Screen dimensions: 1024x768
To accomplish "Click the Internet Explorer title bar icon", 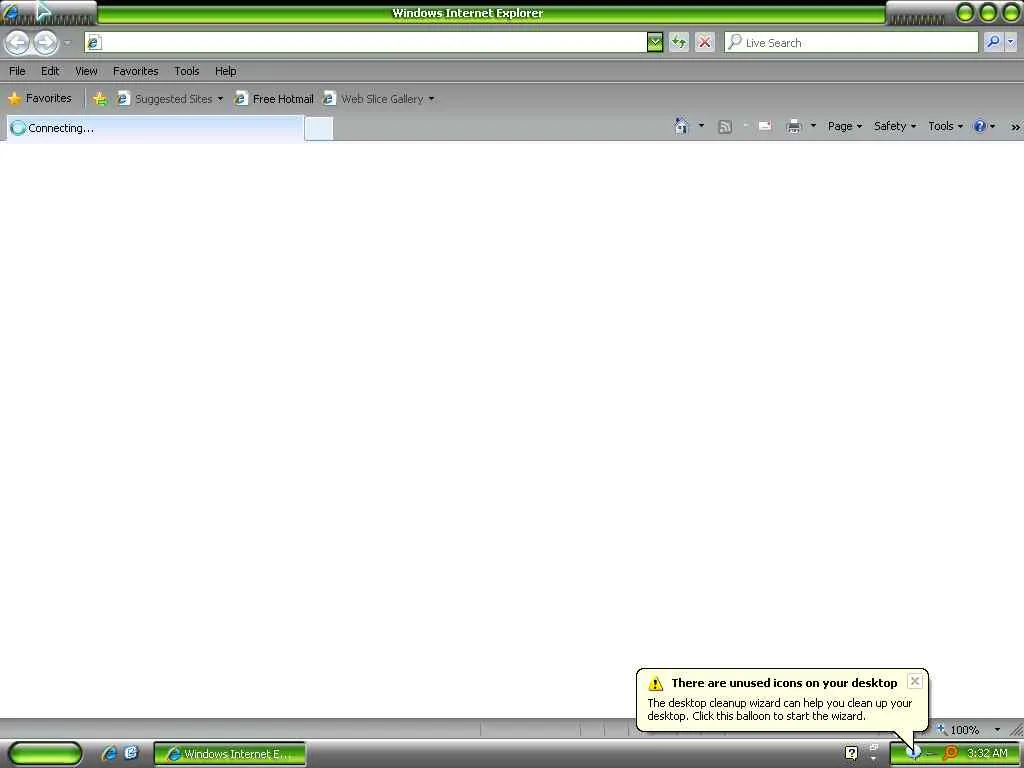I will pos(10,12).
